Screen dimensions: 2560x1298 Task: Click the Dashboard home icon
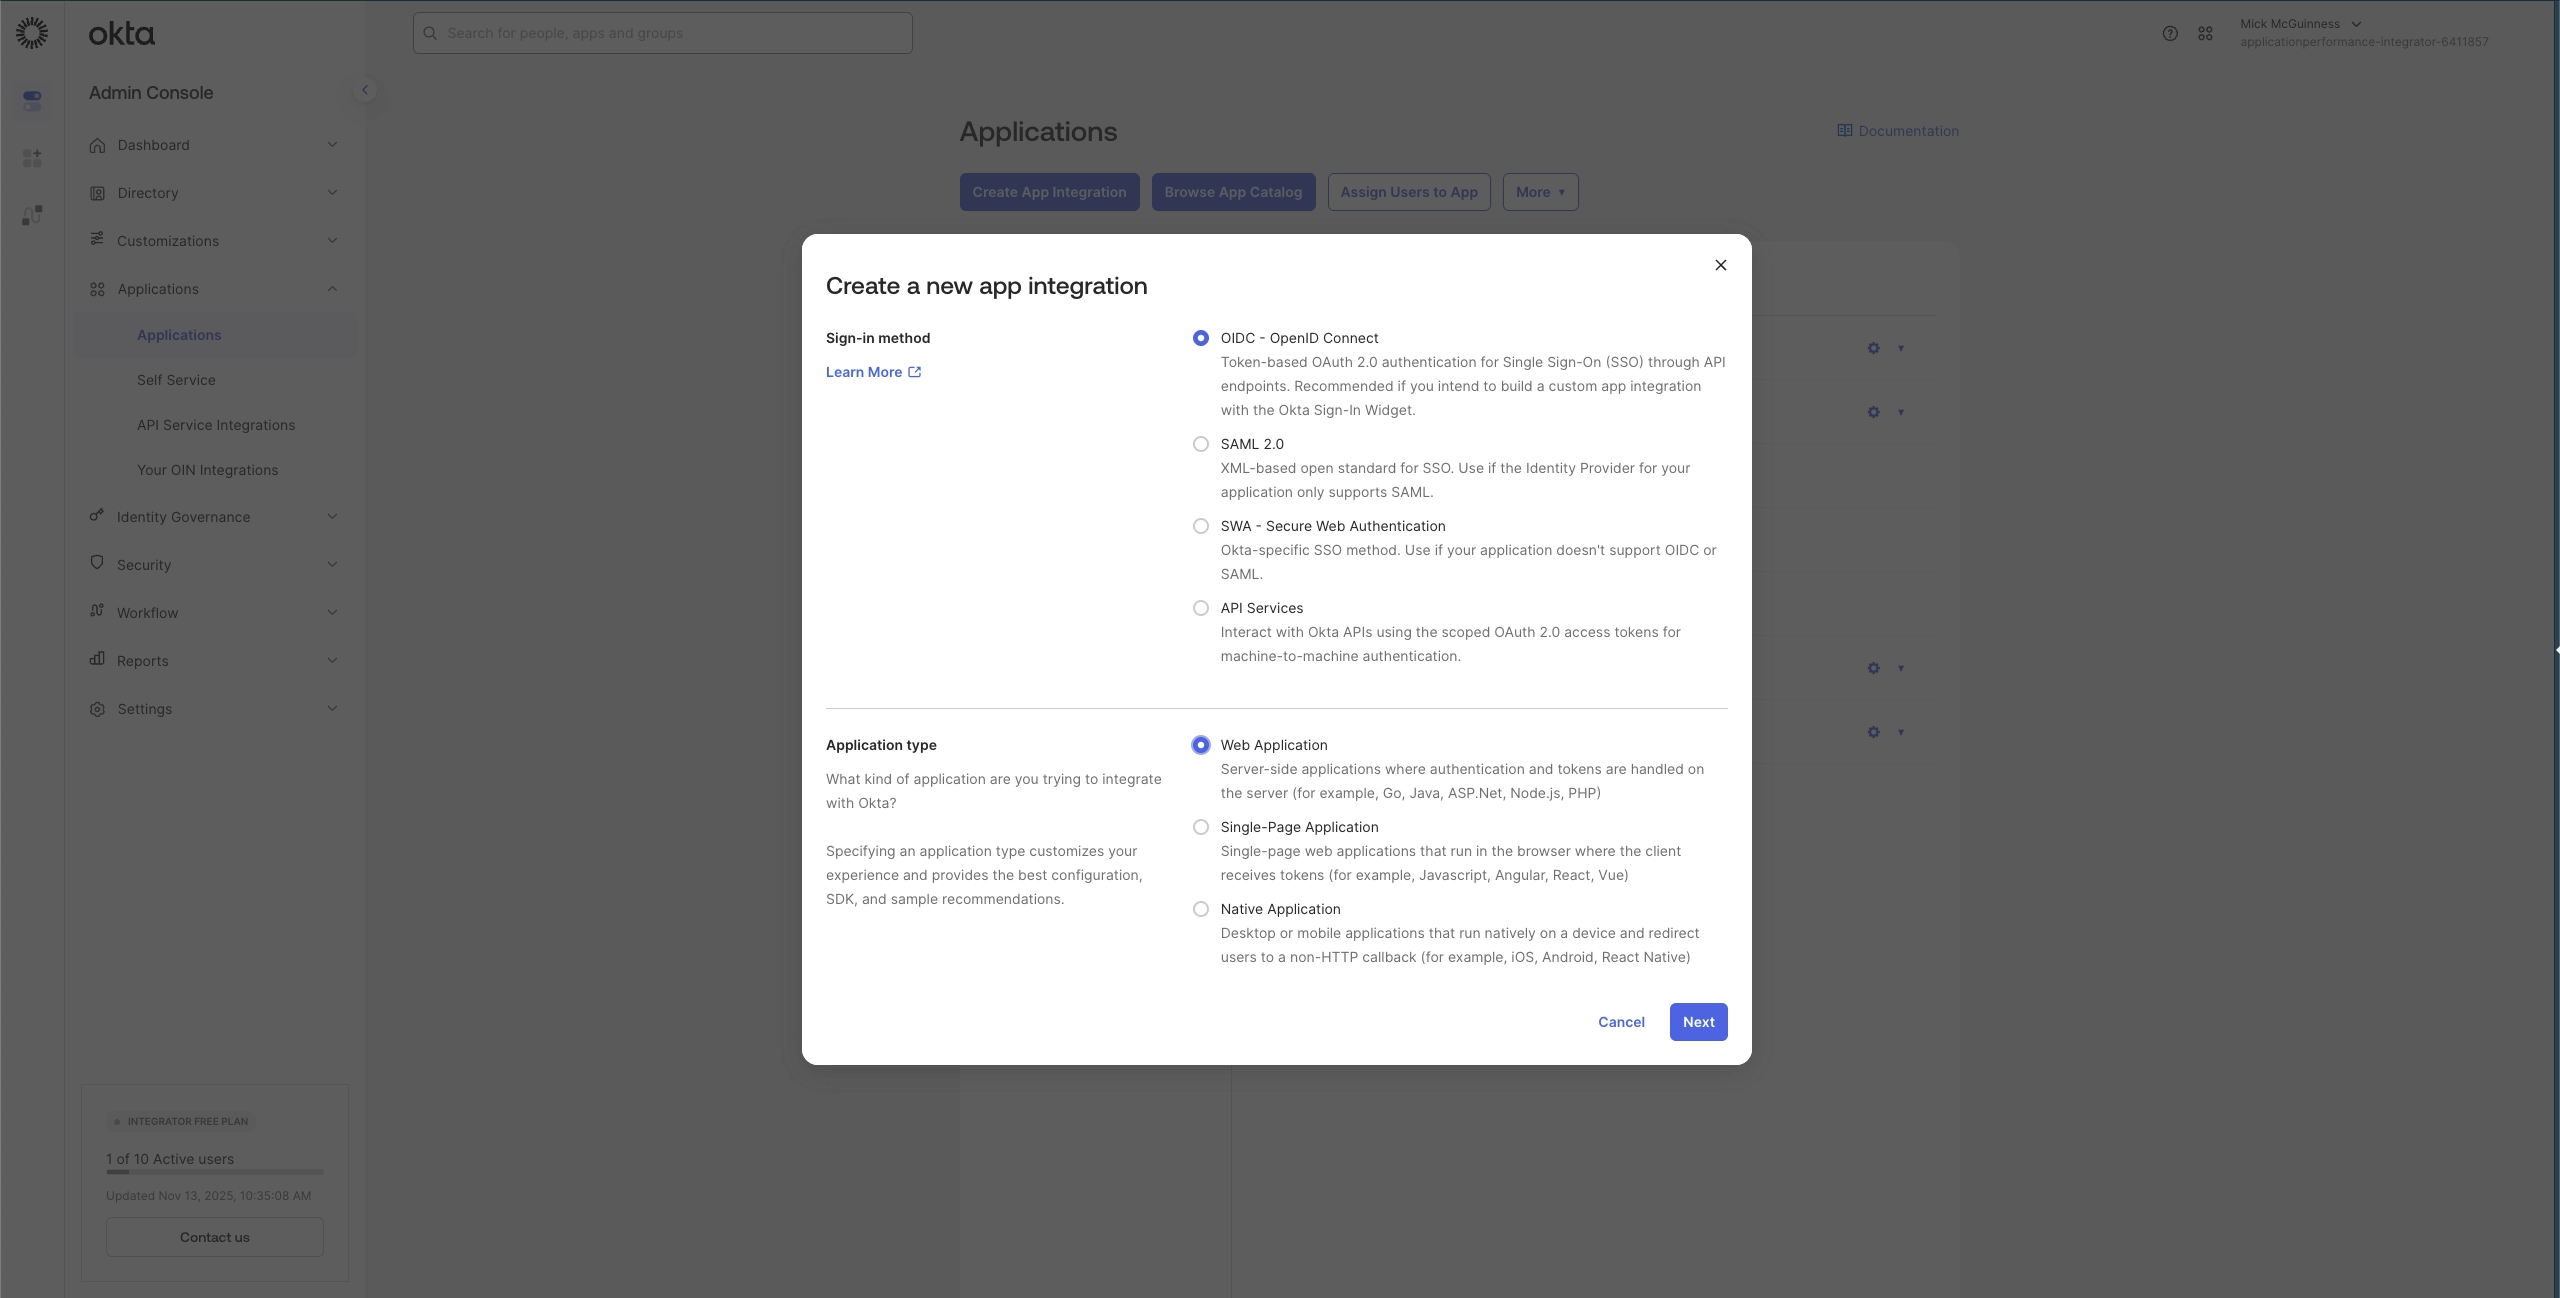(97, 145)
